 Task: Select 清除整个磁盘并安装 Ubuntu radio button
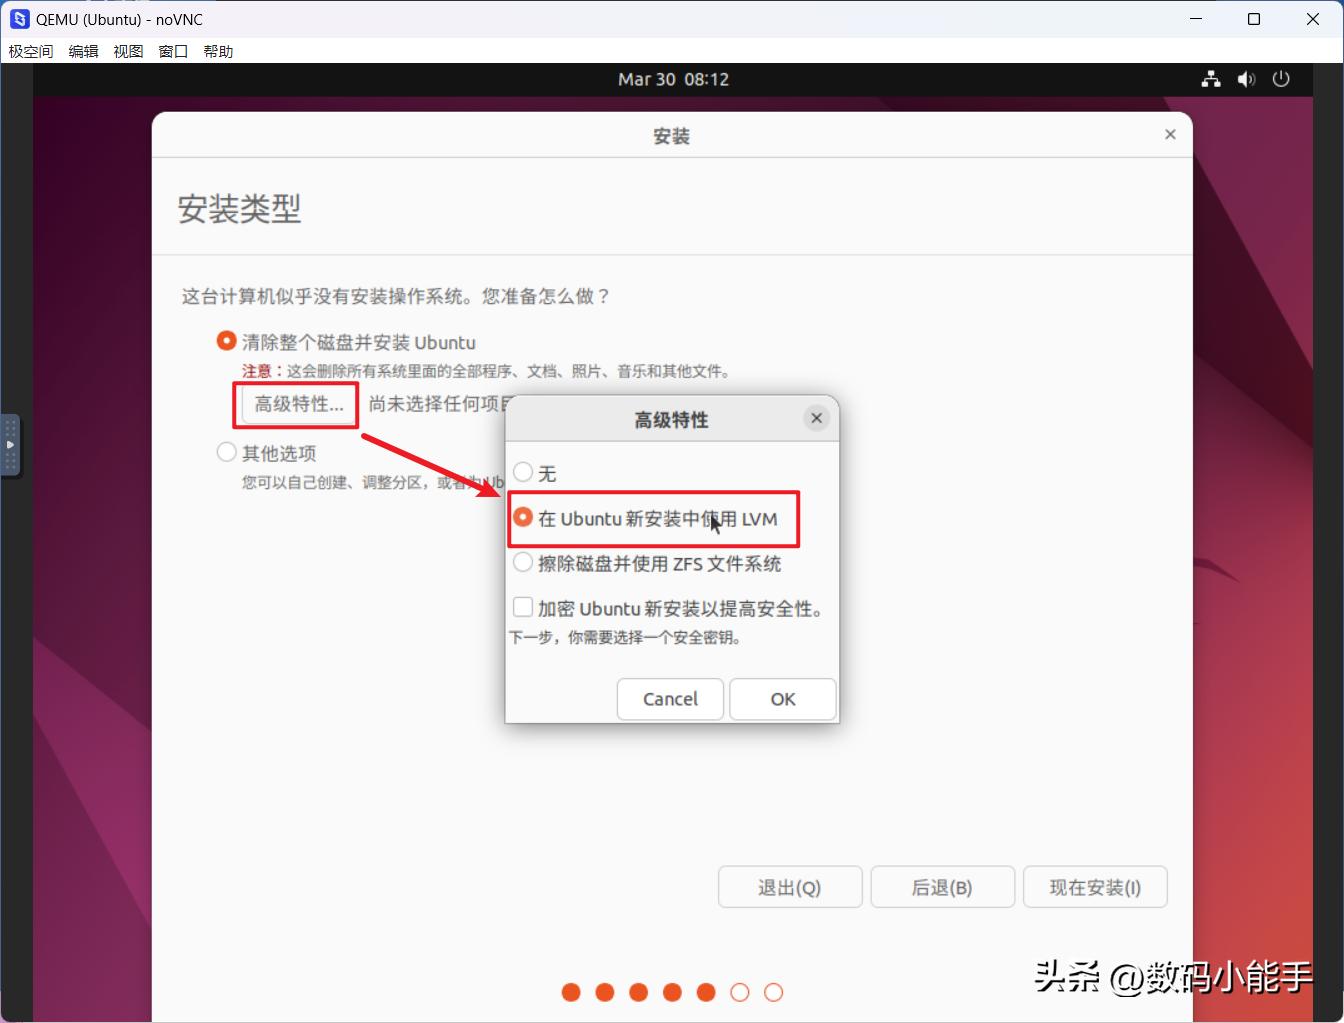227,342
